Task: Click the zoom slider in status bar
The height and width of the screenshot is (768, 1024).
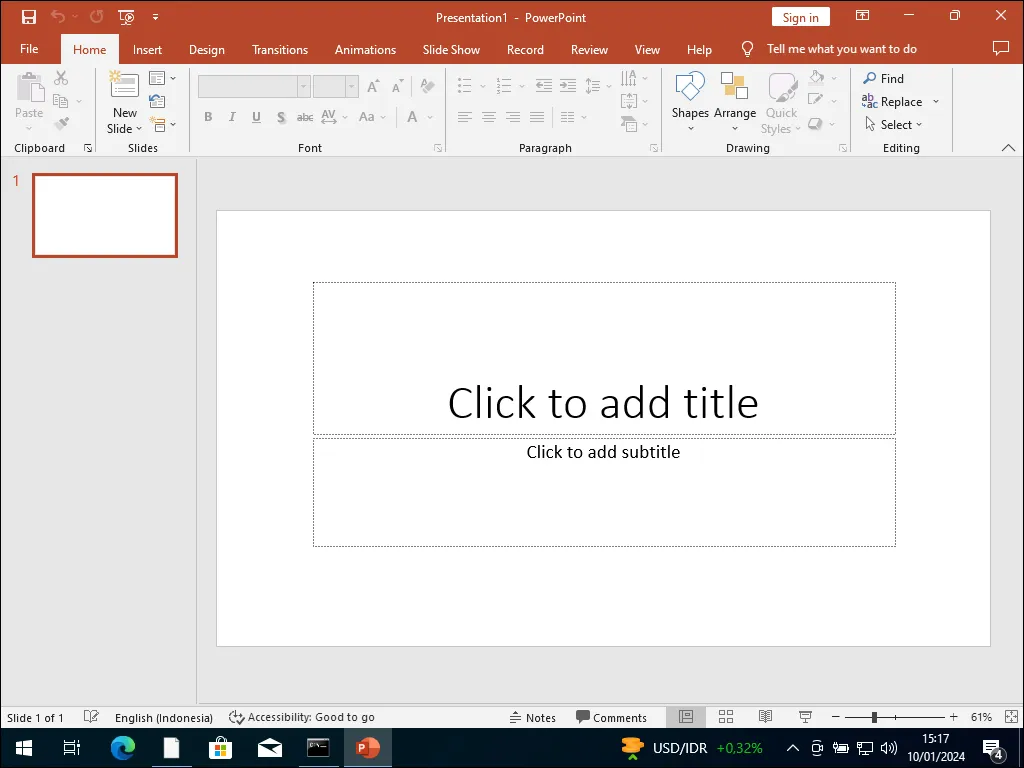Action: click(874, 717)
